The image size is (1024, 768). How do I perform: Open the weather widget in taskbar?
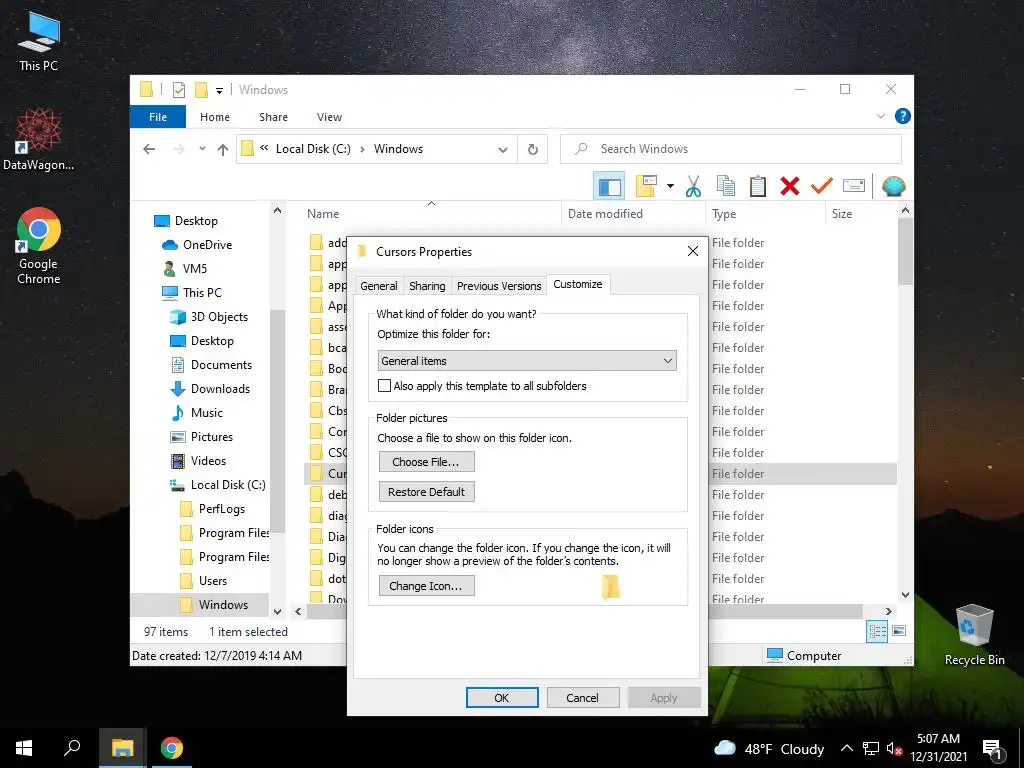point(769,748)
